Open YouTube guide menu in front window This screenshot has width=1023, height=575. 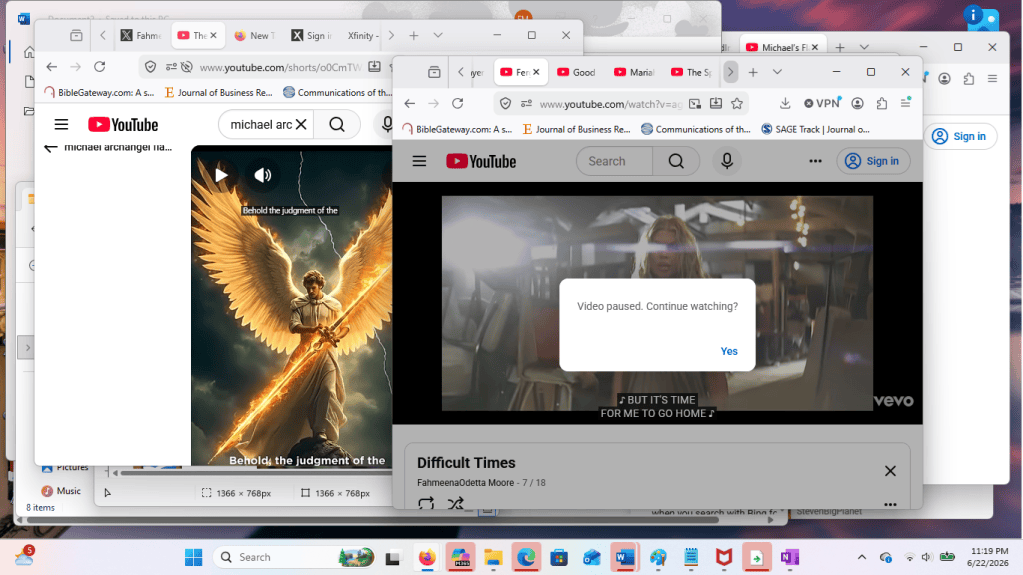420,161
